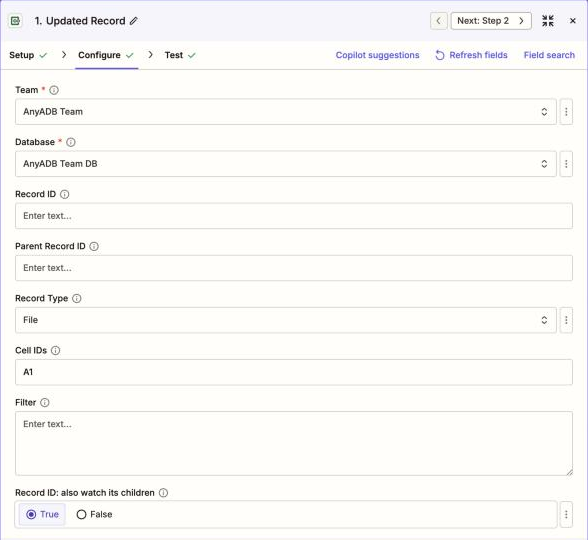
Task: Open the Team dropdown showing AnyADB Team
Action: 286,112
